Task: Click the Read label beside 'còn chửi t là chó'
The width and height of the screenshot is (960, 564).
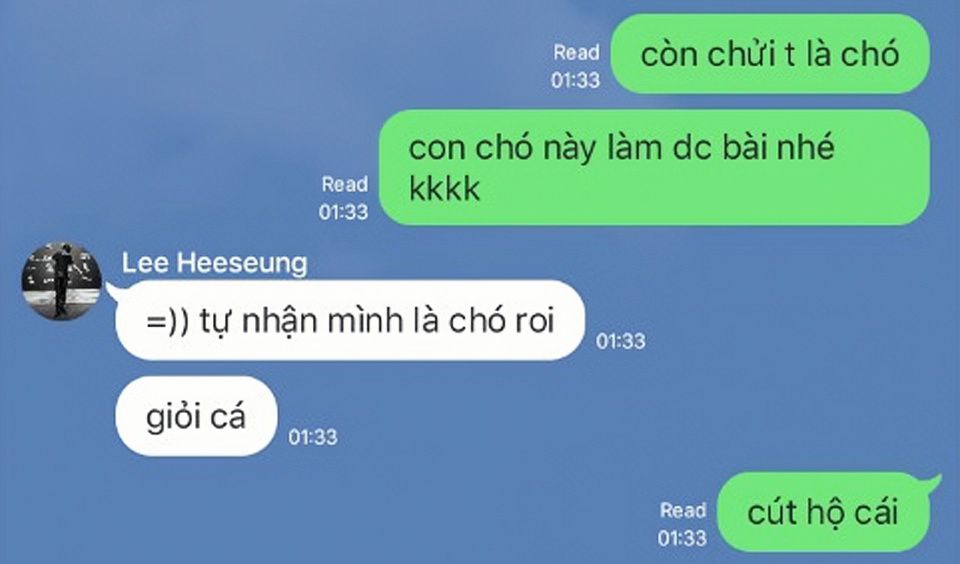Action: pyautogui.click(x=576, y=53)
